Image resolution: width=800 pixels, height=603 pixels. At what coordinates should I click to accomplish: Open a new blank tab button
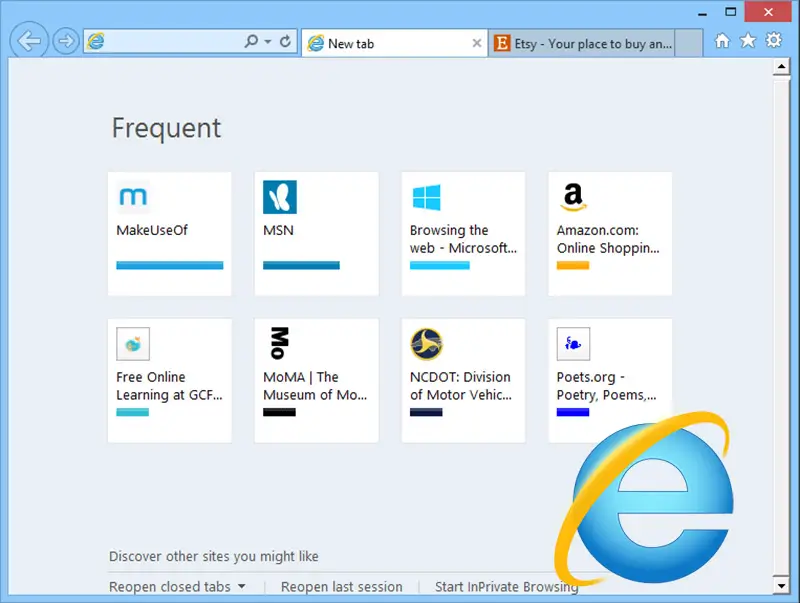689,43
